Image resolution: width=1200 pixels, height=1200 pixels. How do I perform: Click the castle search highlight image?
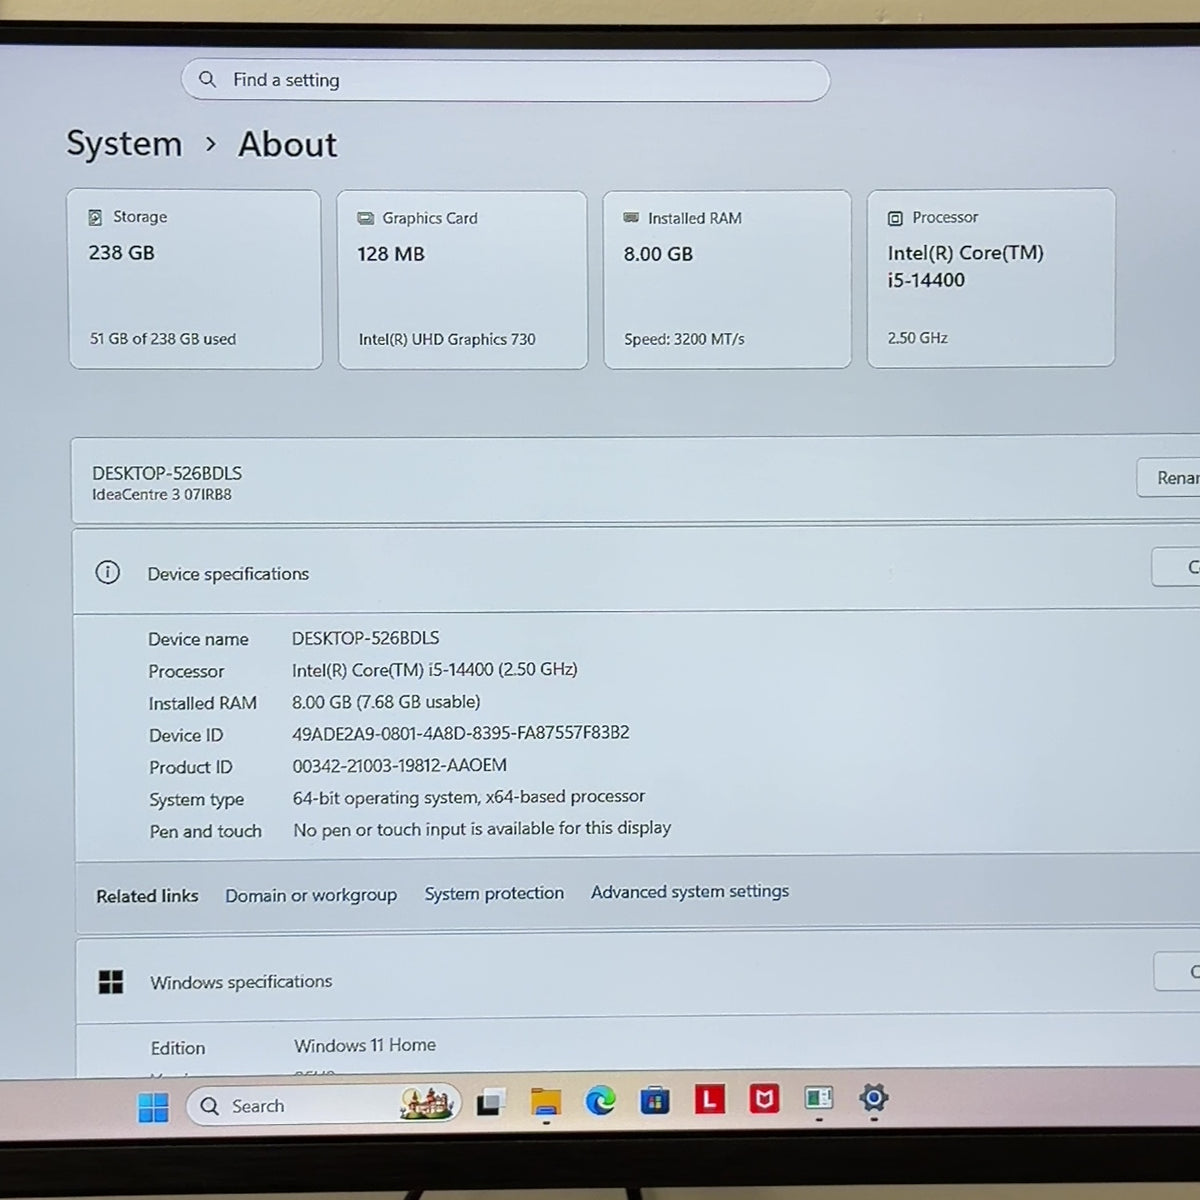coord(426,1103)
